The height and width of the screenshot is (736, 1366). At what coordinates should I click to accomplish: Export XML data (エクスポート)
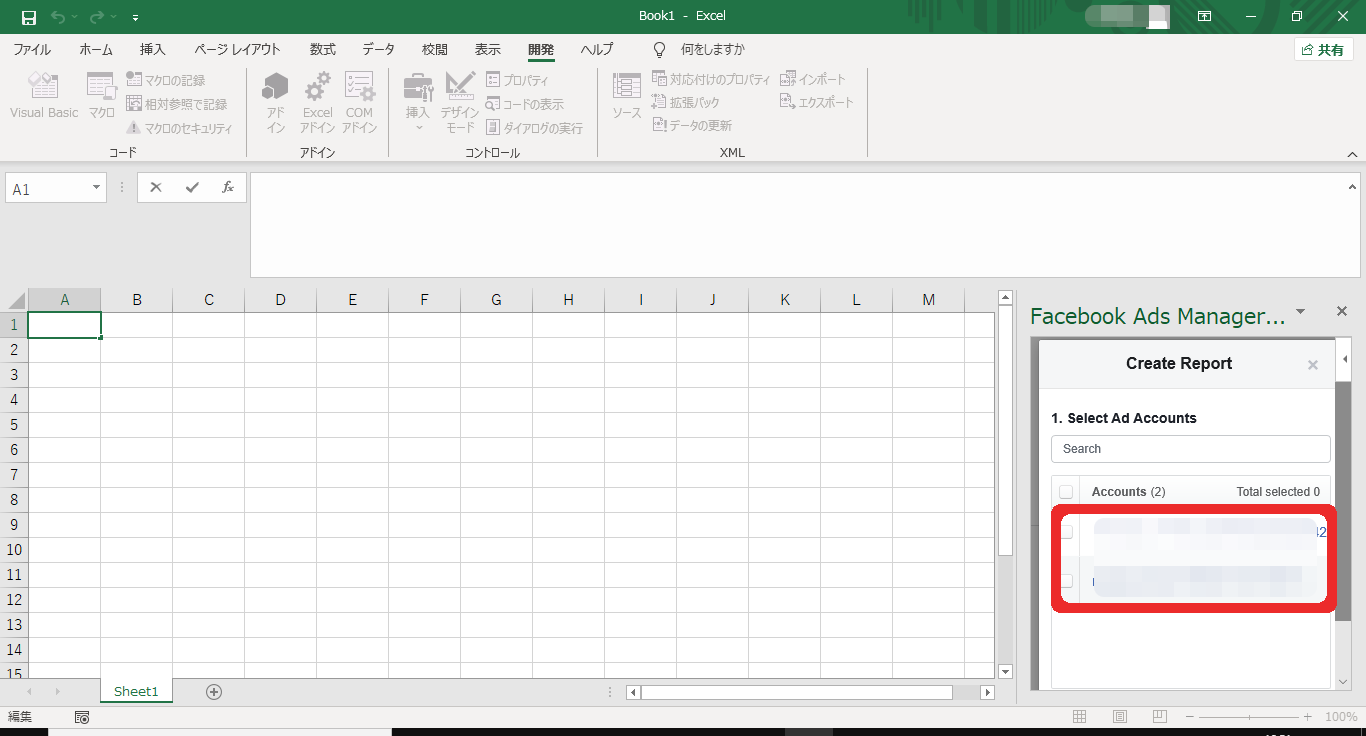(x=817, y=102)
